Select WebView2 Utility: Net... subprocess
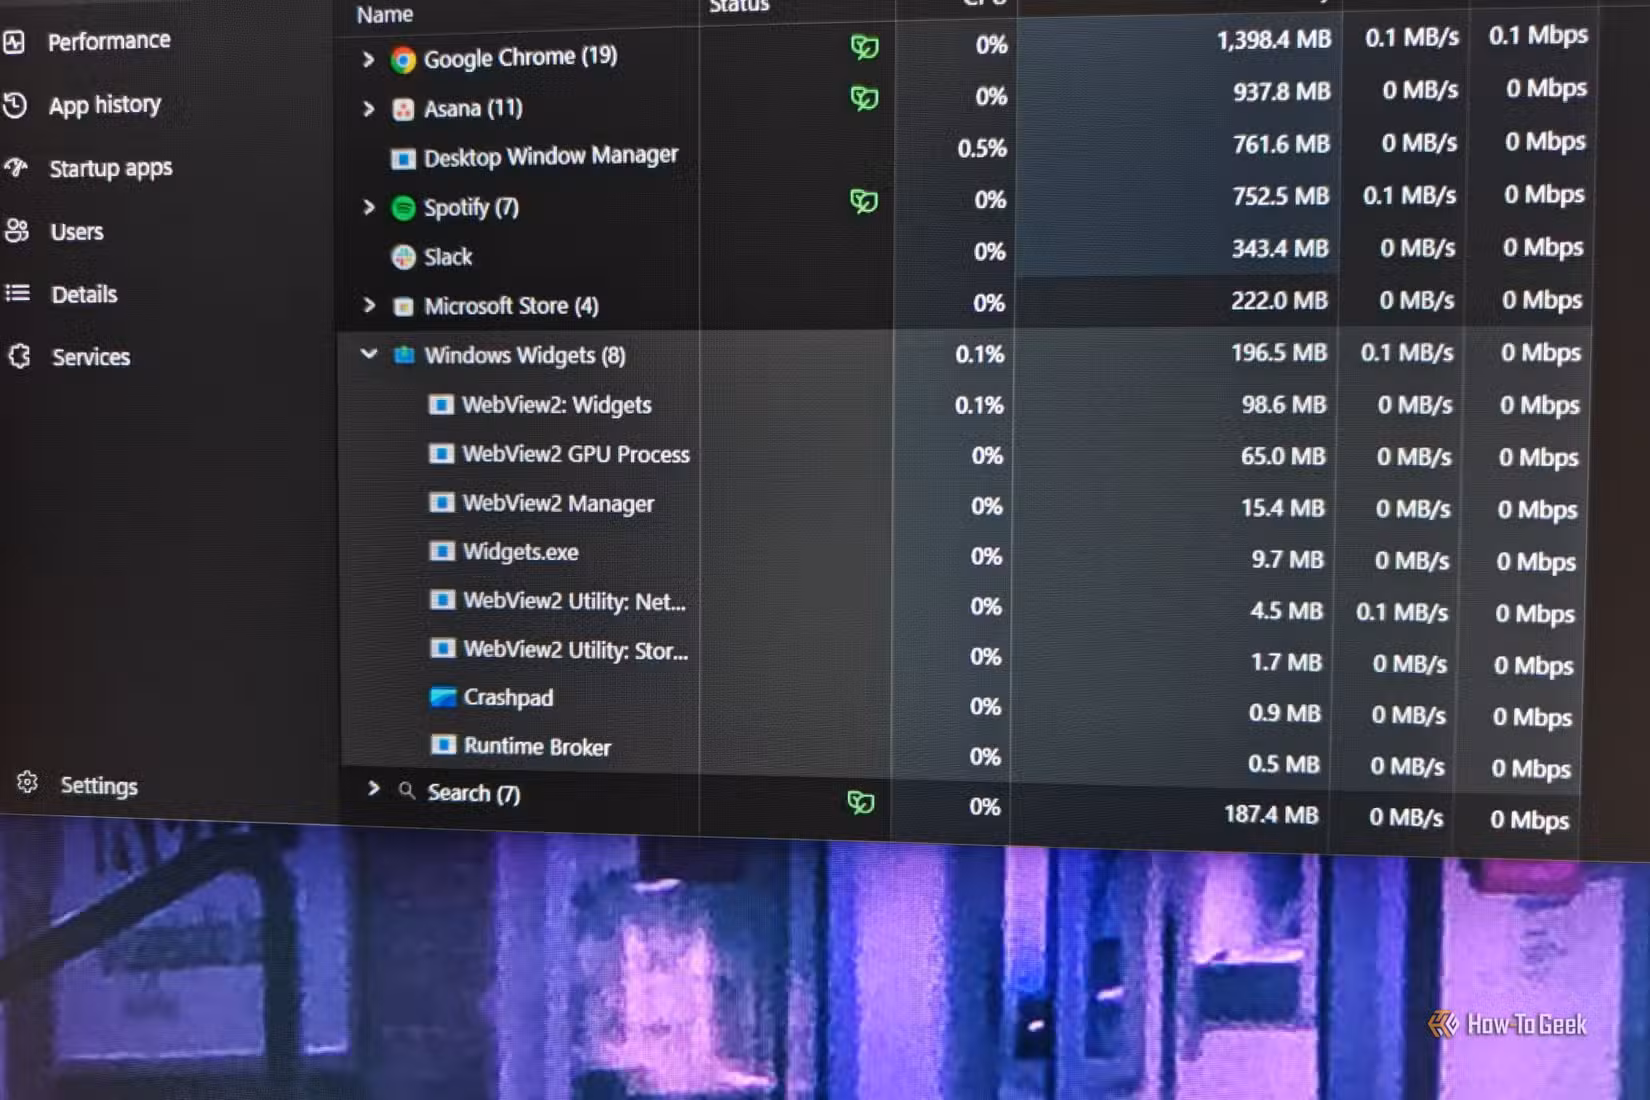Screen dimensions: 1650x1100 [x=574, y=601]
